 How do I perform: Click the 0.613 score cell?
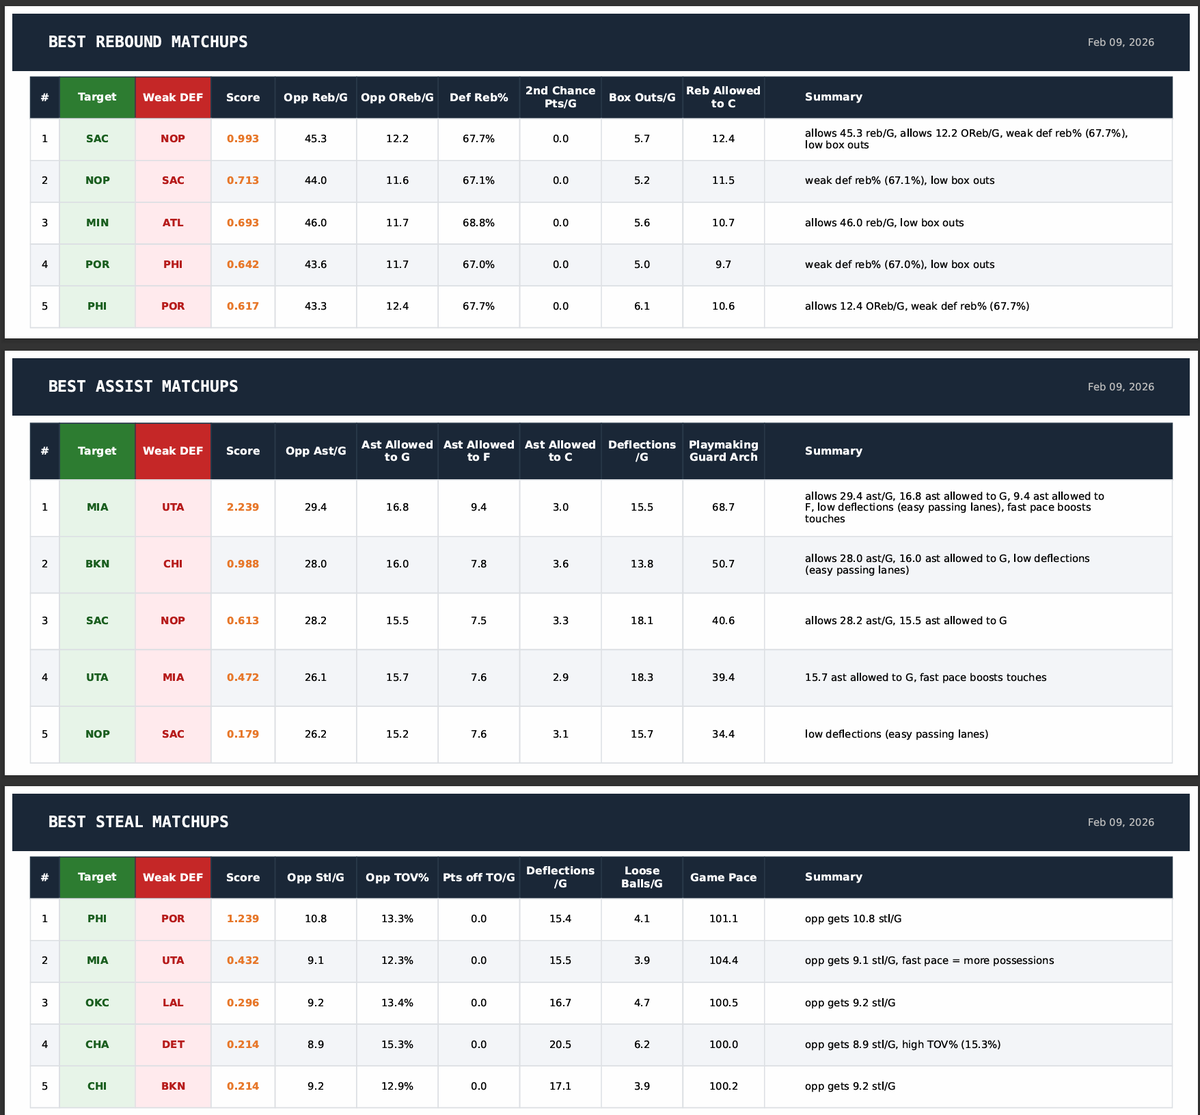coord(243,621)
